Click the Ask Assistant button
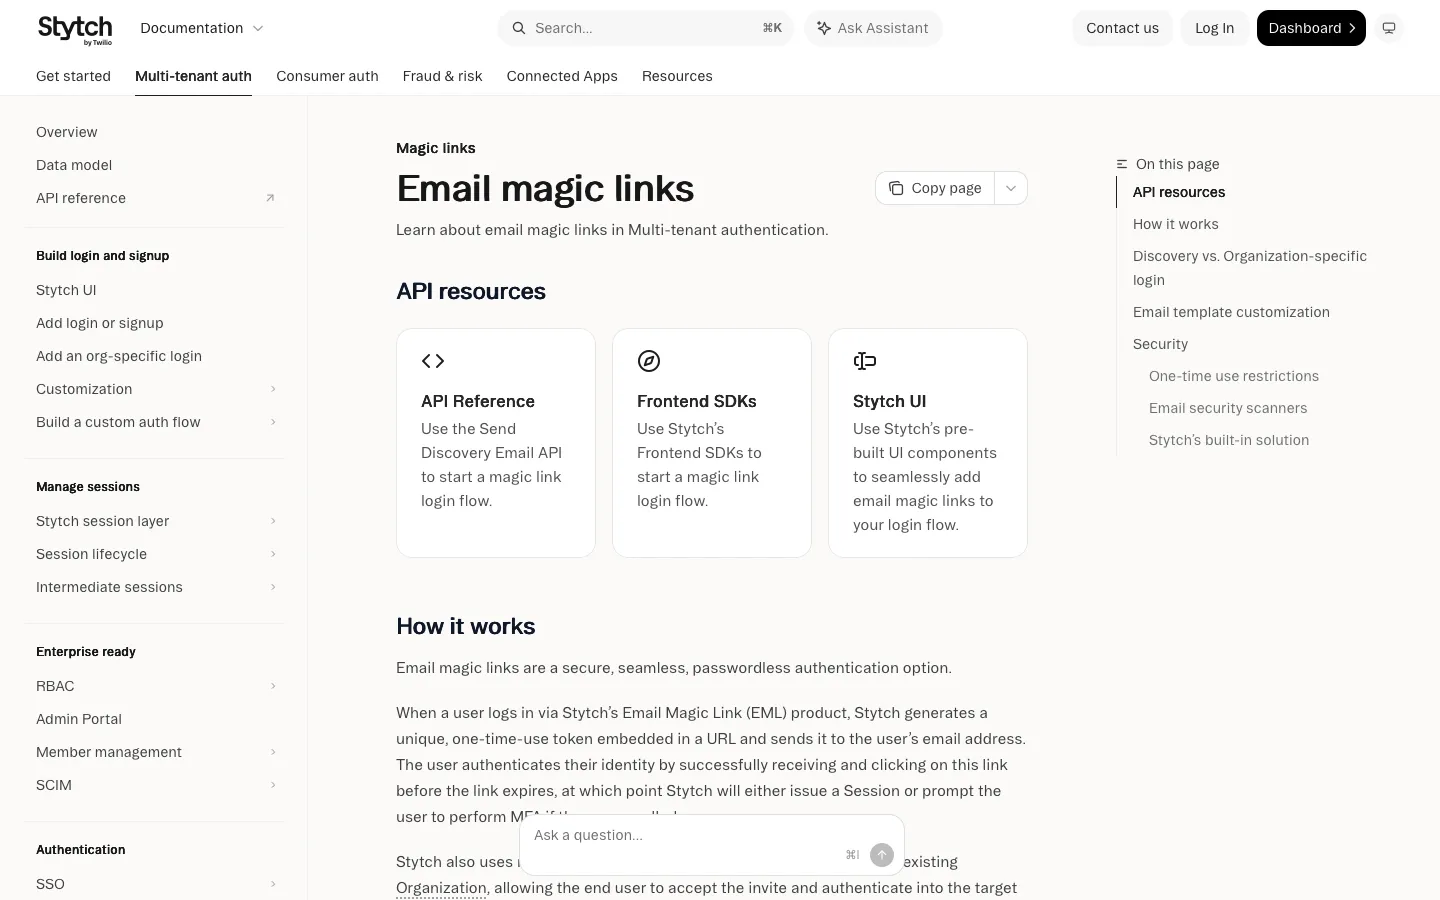 pyautogui.click(x=873, y=28)
